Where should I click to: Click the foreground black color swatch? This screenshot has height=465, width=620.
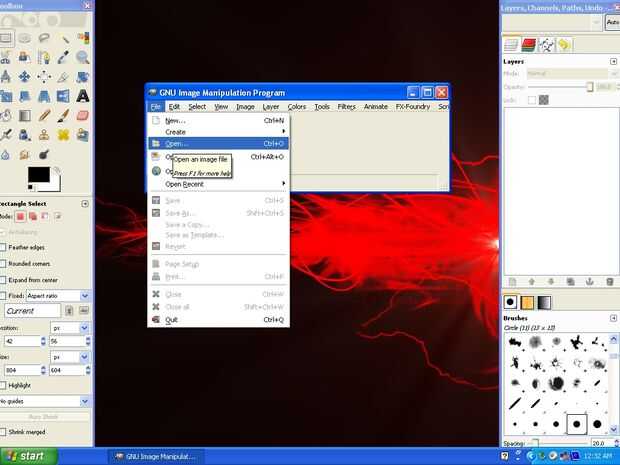click(38, 174)
